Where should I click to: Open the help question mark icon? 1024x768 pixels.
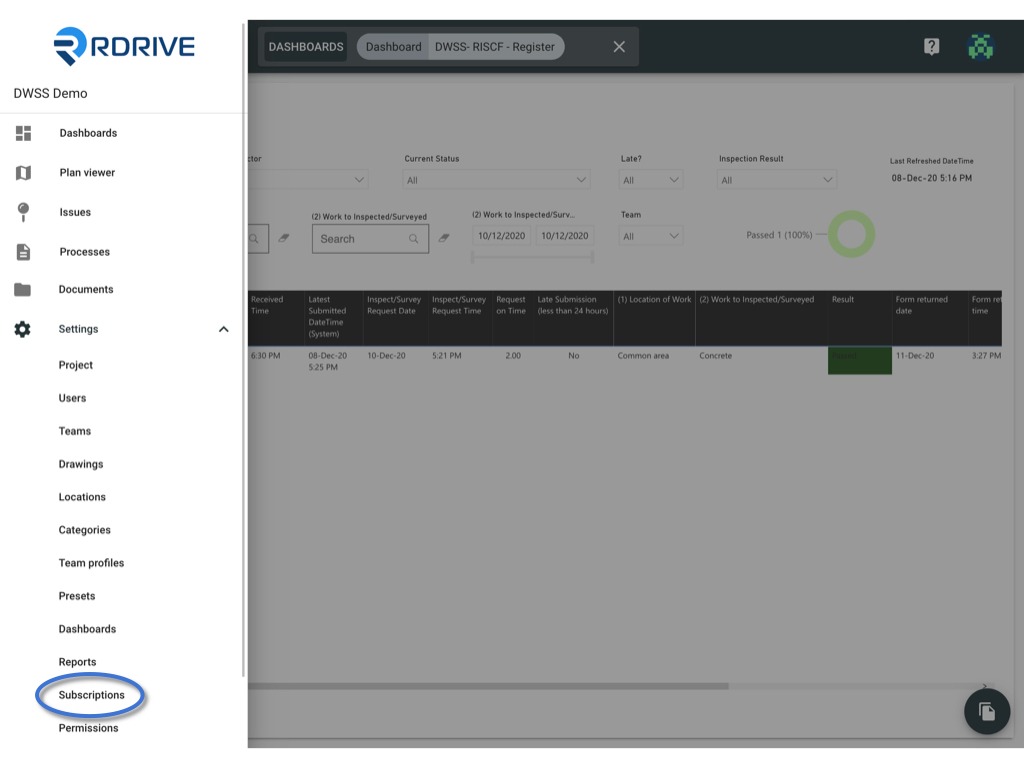(x=931, y=46)
